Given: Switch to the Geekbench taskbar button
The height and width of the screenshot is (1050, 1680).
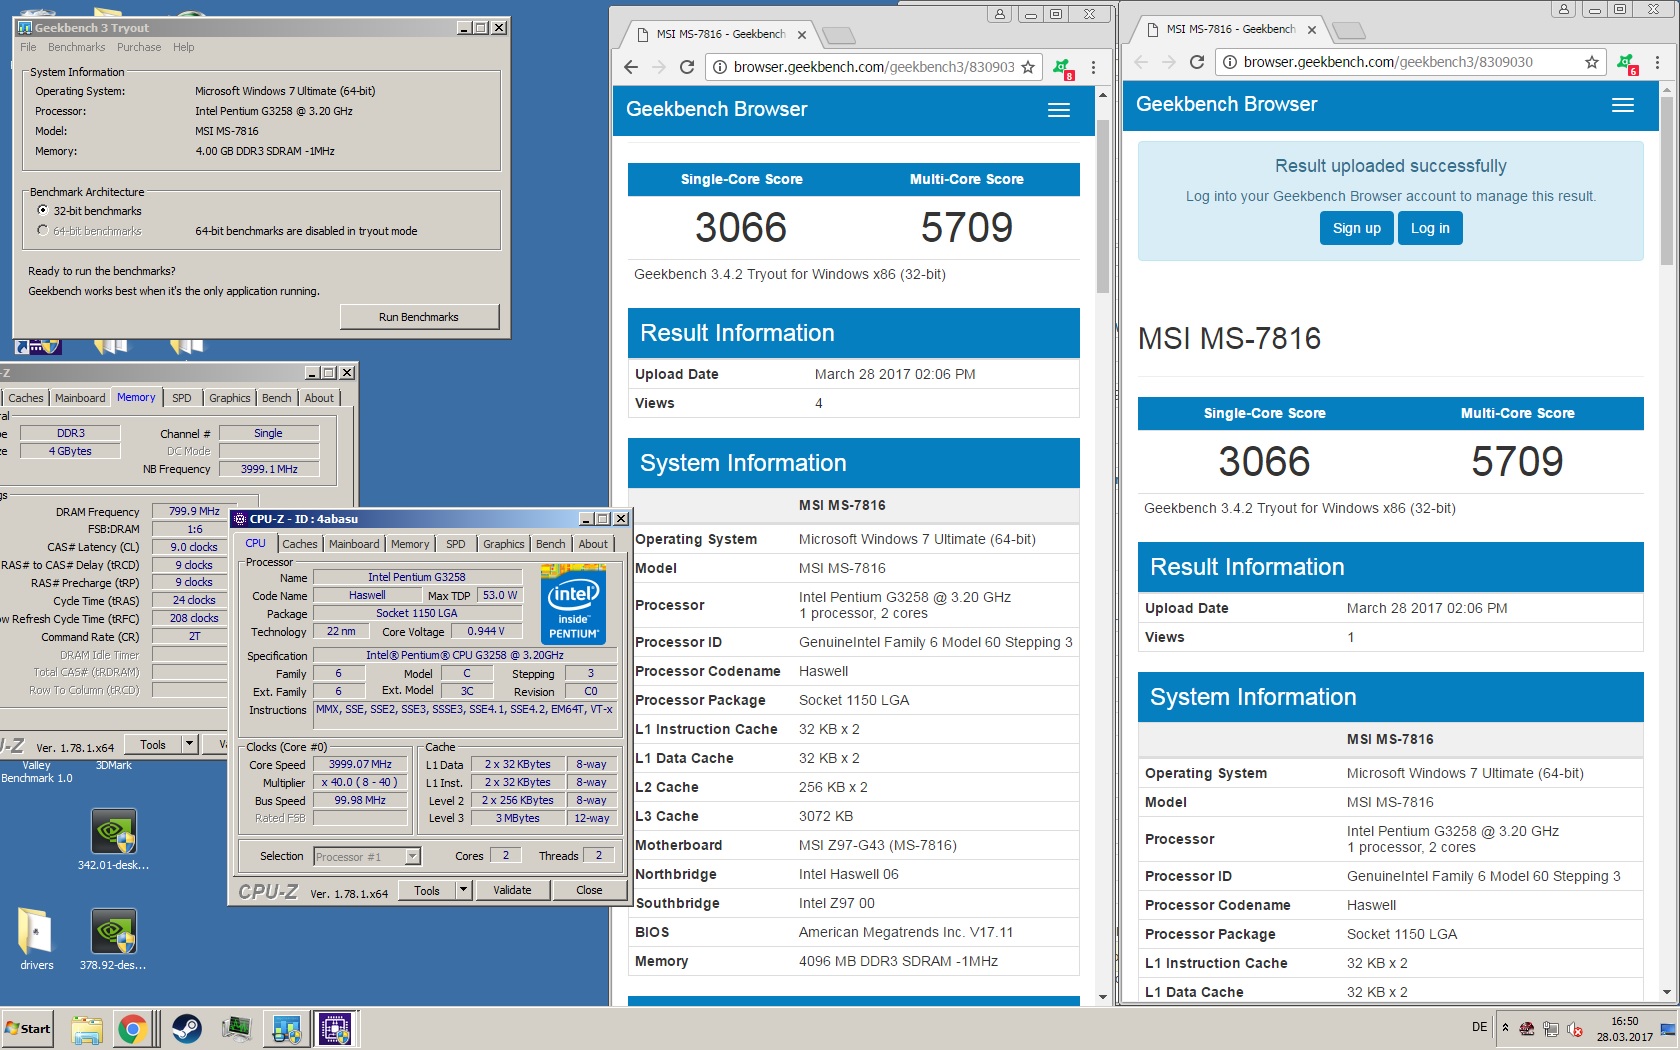Looking at the screenshot, I should [x=287, y=1029].
